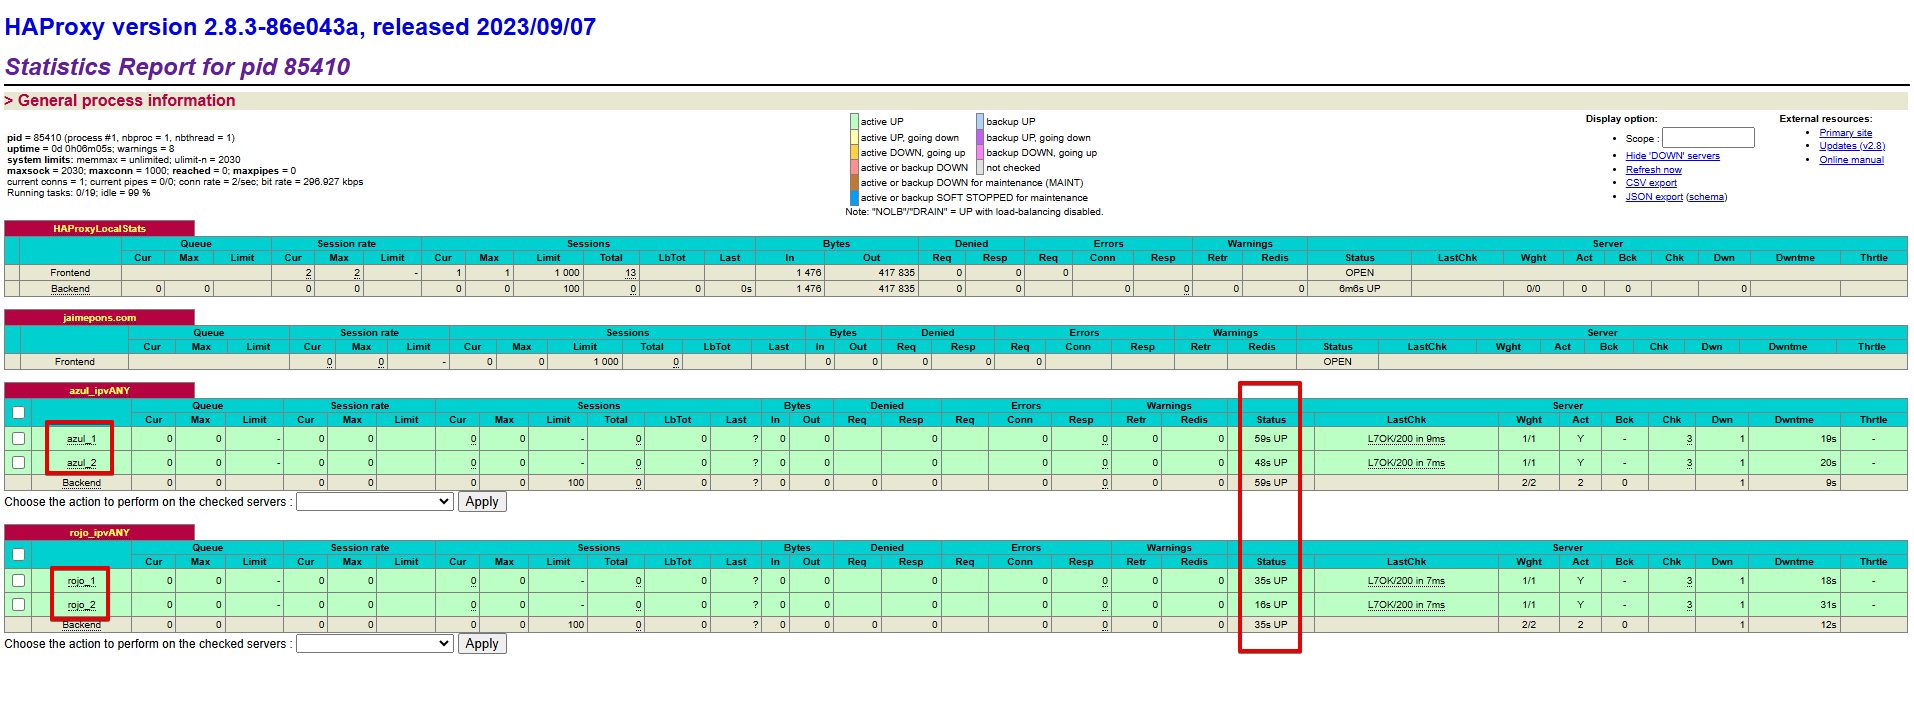Image resolution: width=1914 pixels, height=709 pixels.
Task: Select all servers in azul_ipvANY header checkbox
Action: click(x=18, y=412)
